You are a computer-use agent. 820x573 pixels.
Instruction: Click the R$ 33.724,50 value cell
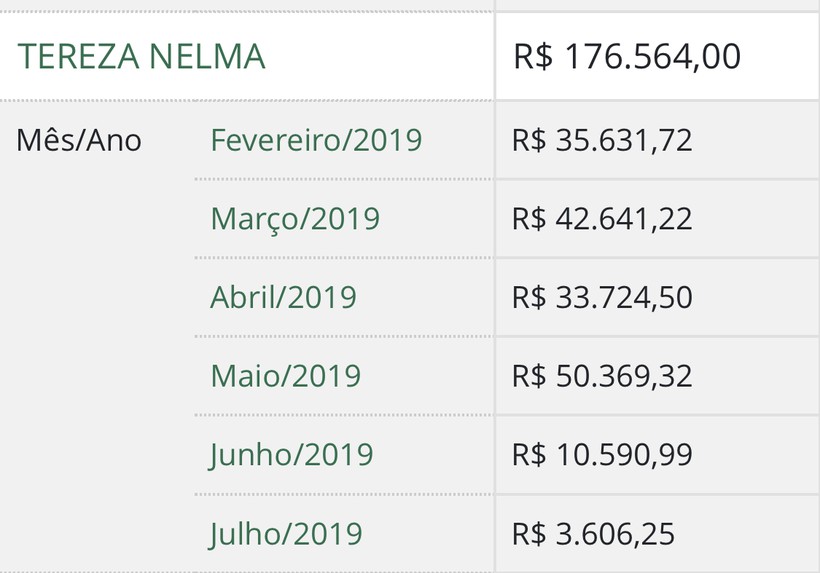click(657, 297)
